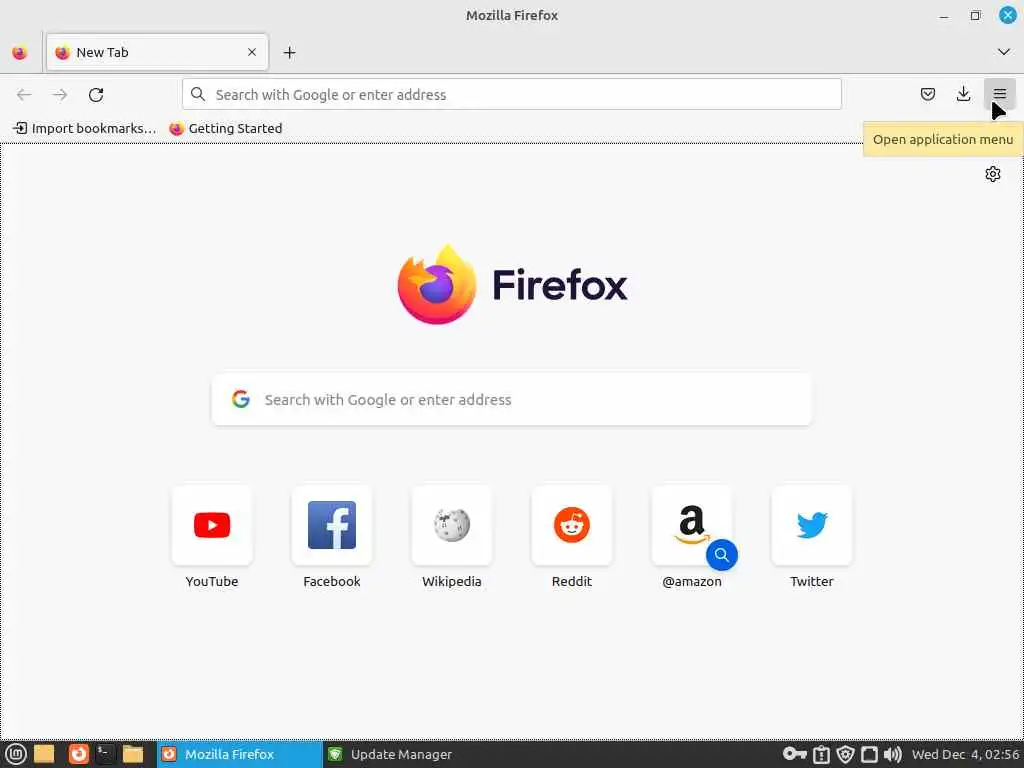Viewport: 1024px width, 768px height.
Task: Open the volume control tray icon
Action: tap(893, 755)
